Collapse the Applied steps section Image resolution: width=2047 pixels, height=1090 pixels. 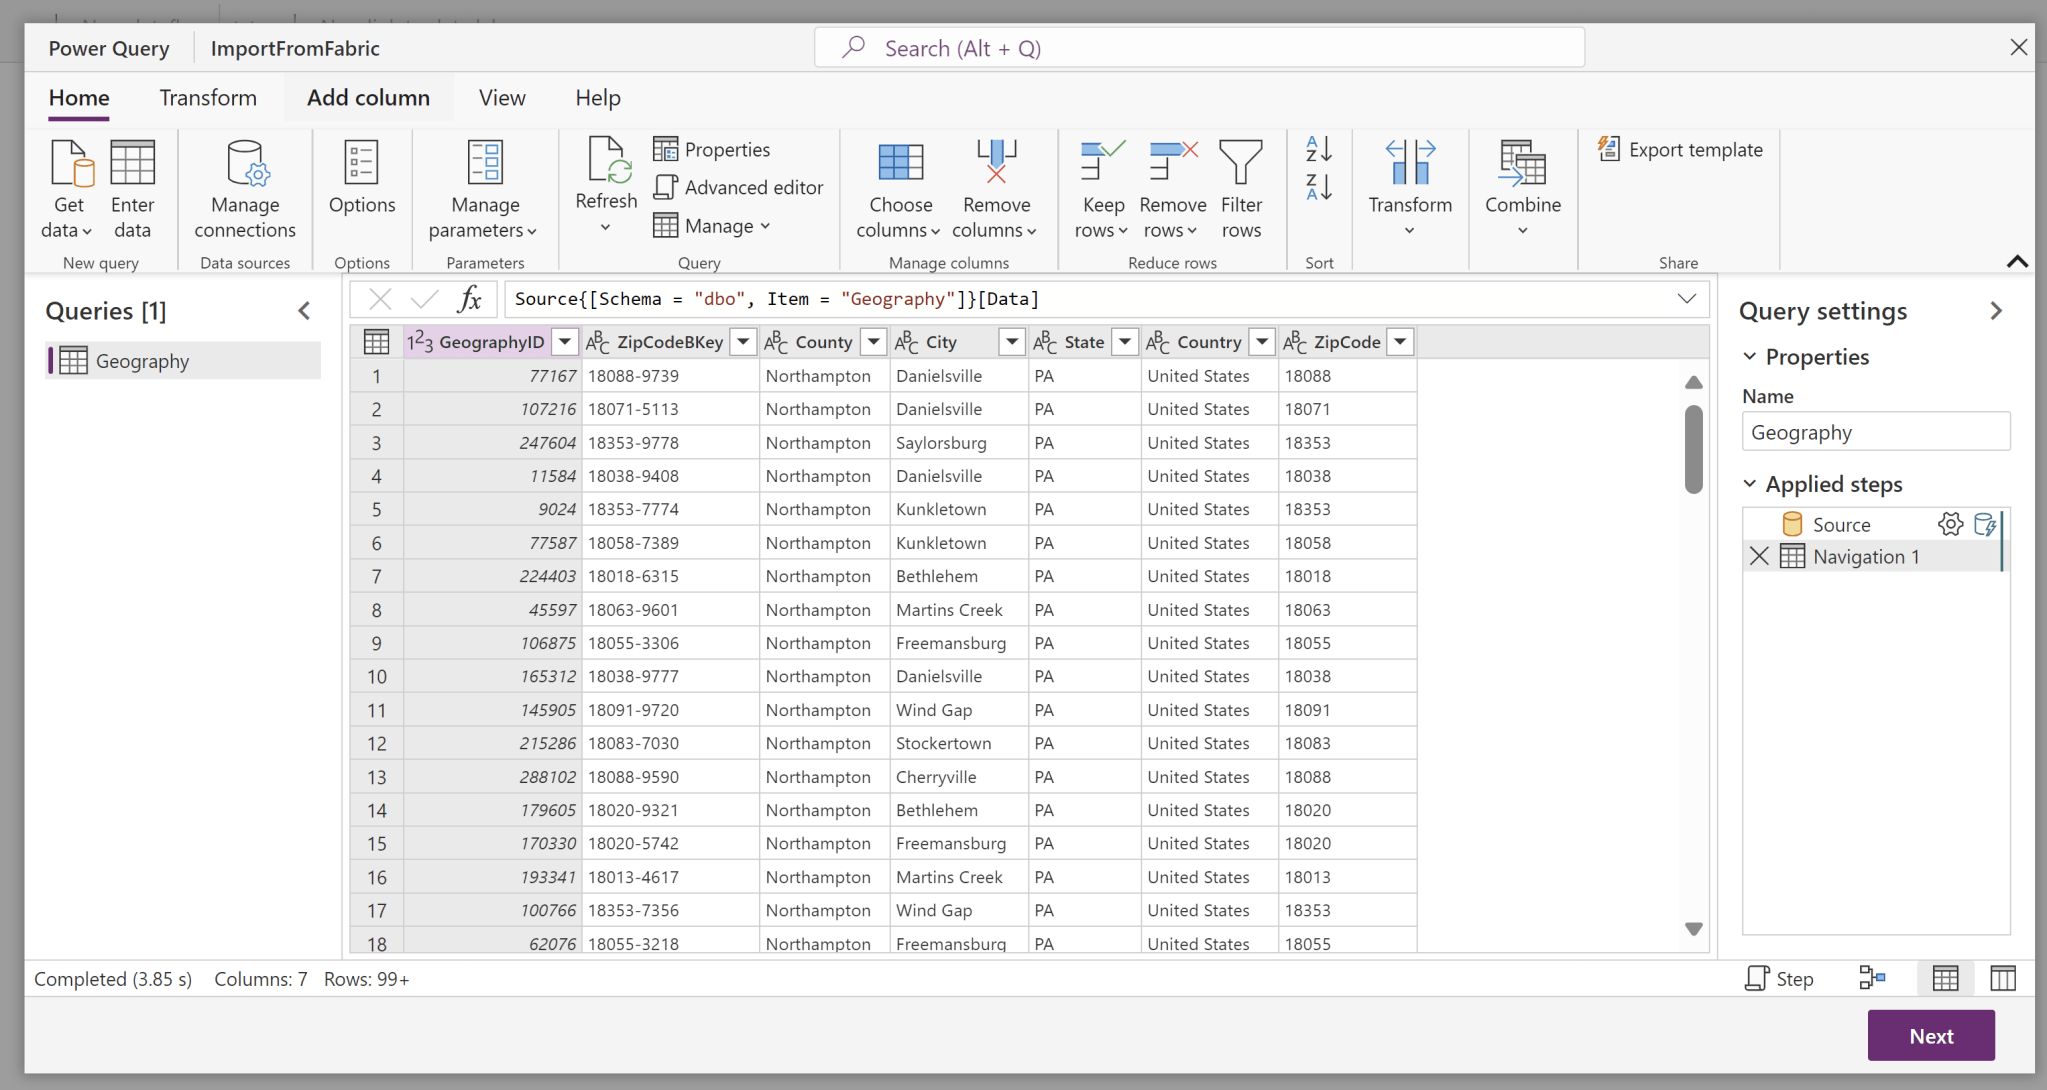[1751, 483]
